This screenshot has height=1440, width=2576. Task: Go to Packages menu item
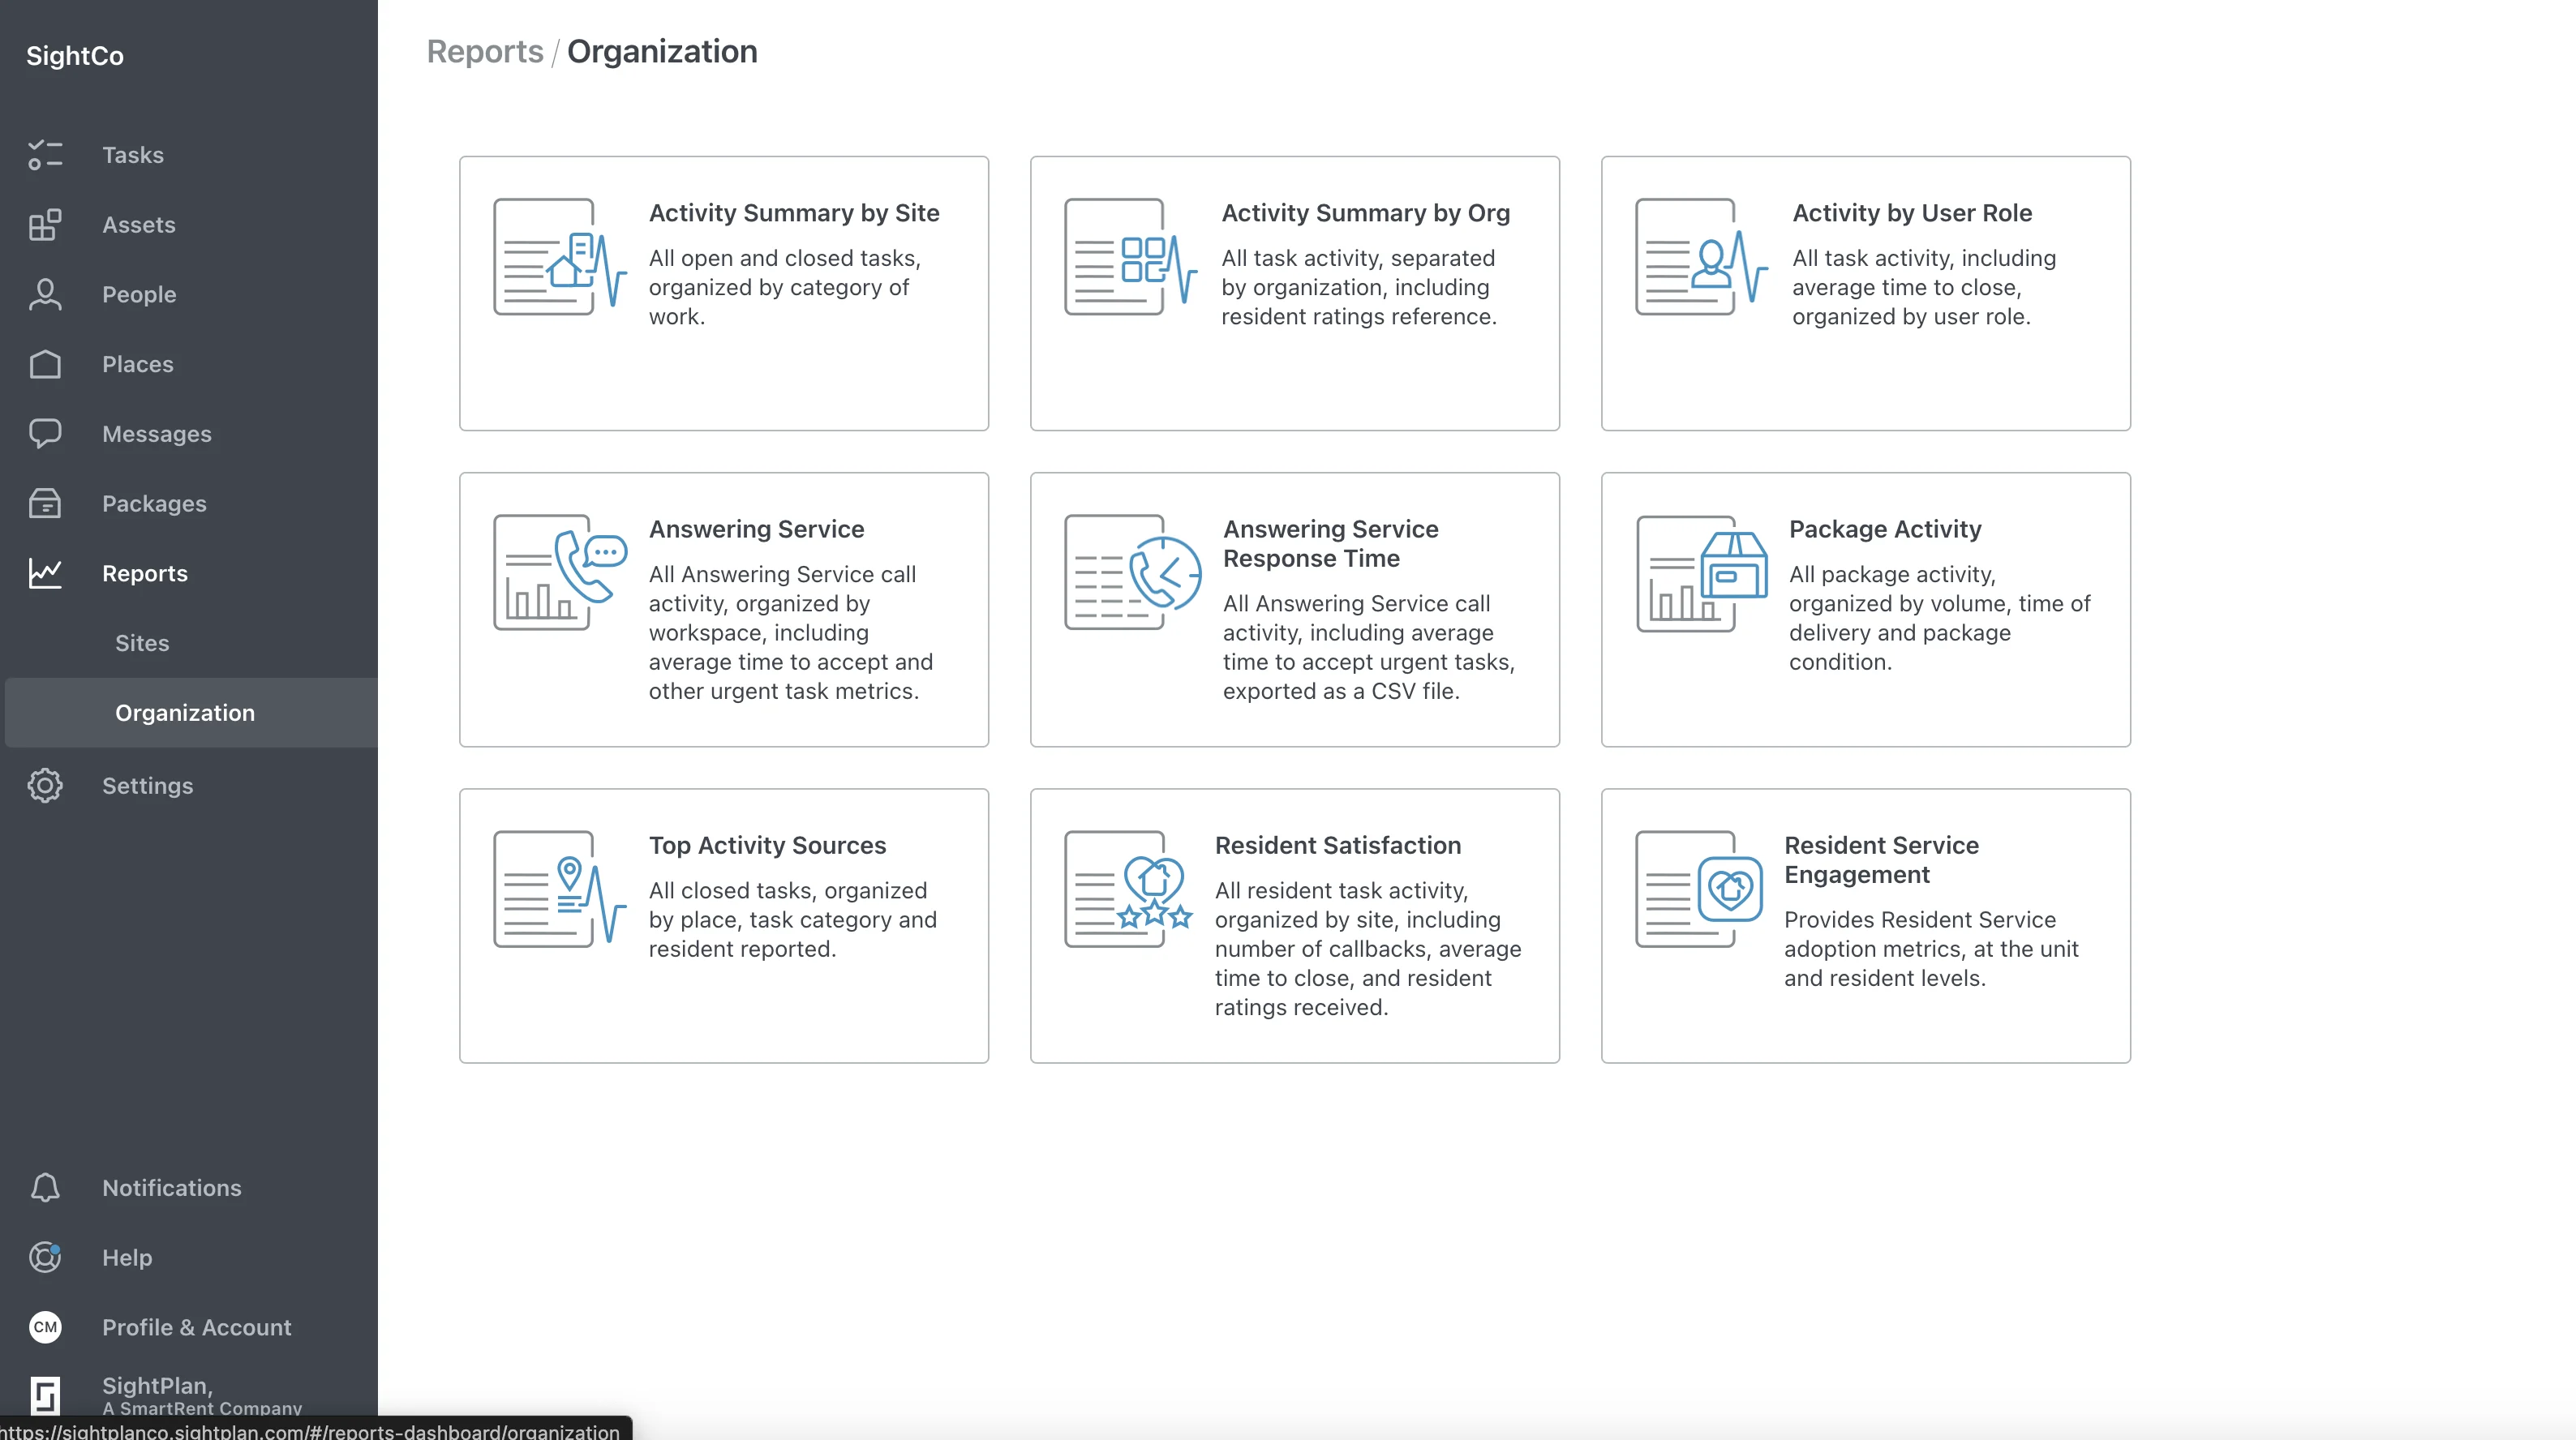pyautogui.click(x=154, y=504)
